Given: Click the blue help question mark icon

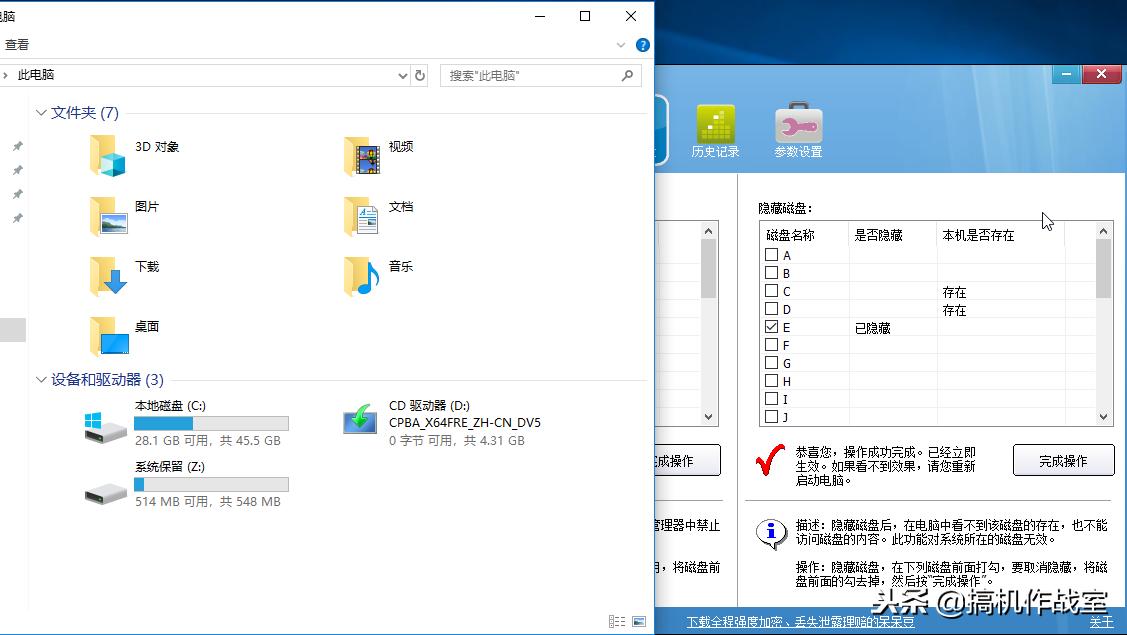Looking at the screenshot, I should point(642,44).
